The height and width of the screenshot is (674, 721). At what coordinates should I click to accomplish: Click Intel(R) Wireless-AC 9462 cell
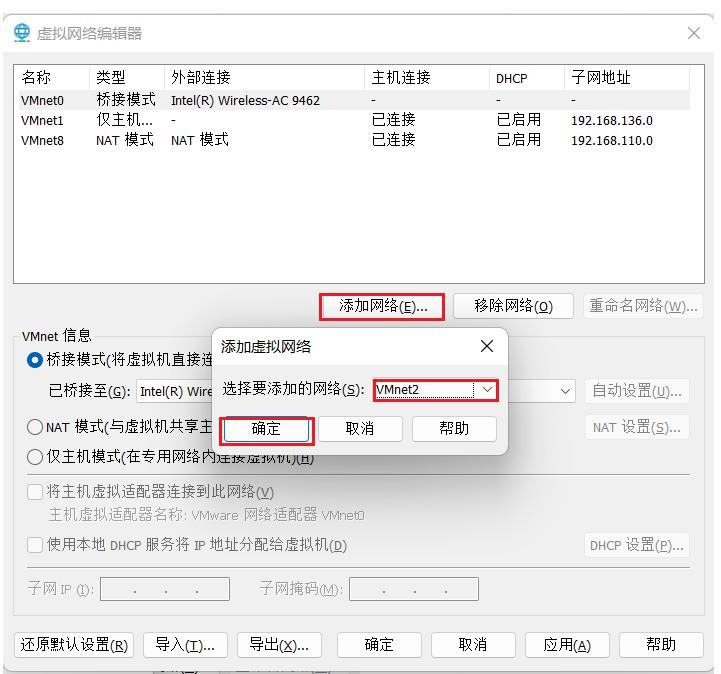click(x=245, y=101)
